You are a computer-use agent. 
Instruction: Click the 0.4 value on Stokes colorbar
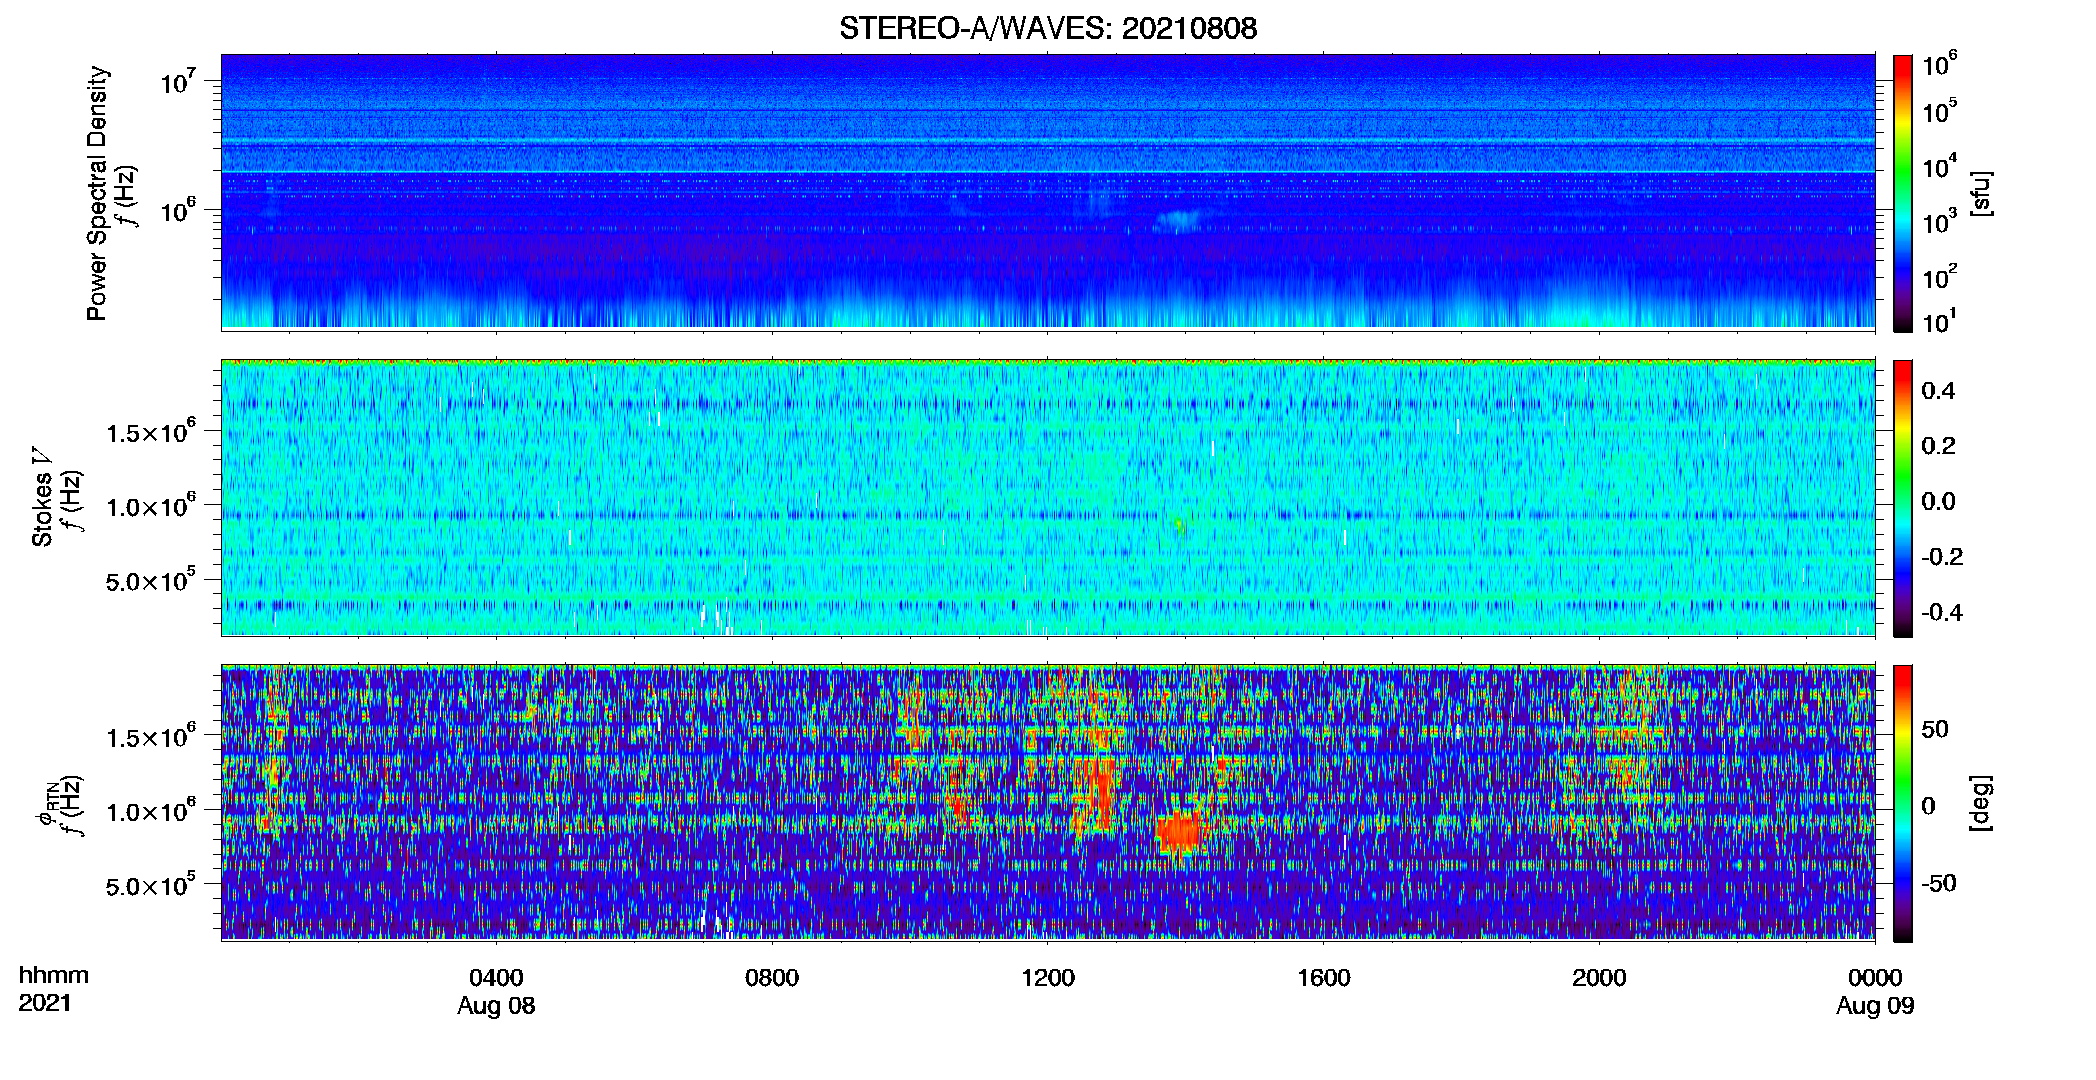pyautogui.click(x=1938, y=391)
